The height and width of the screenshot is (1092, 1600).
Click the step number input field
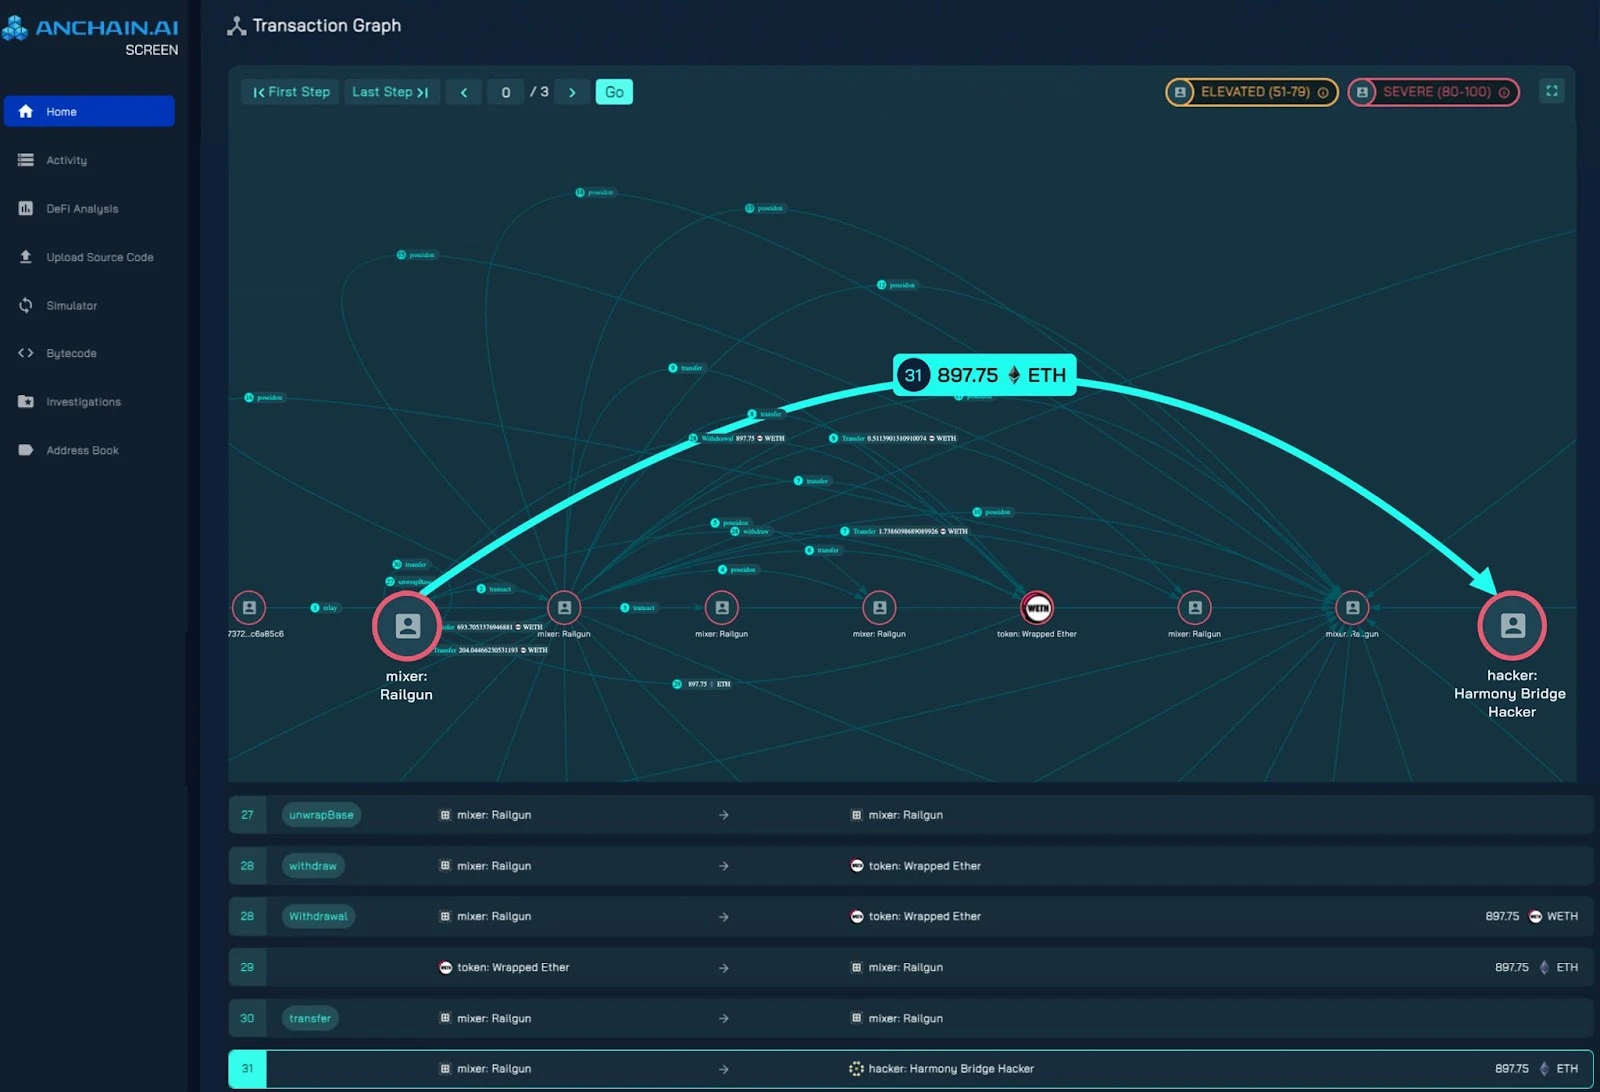(x=505, y=91)
